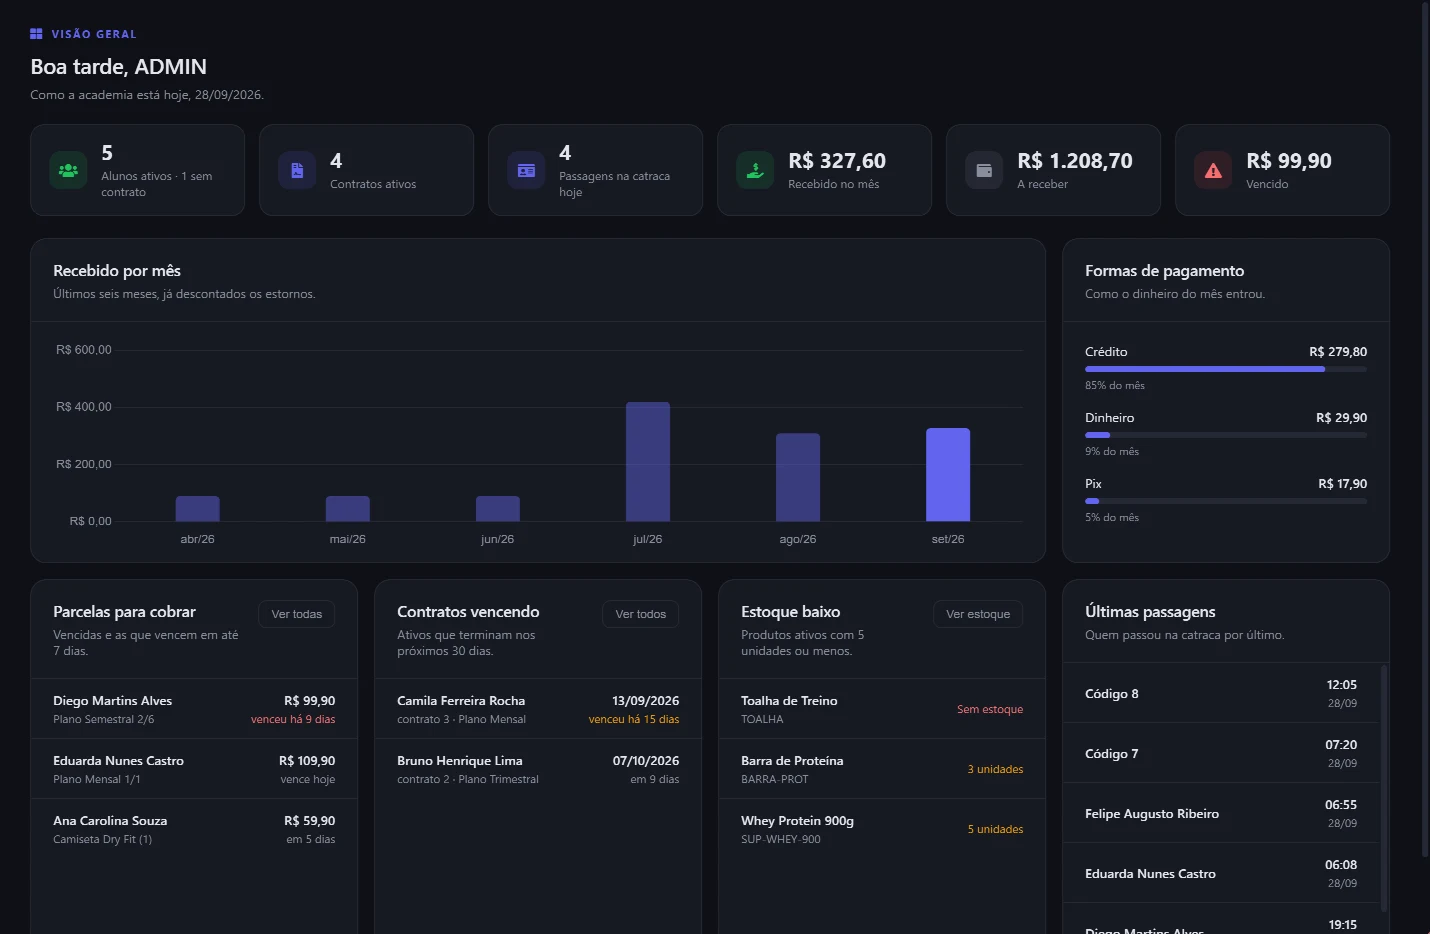Click the R$ 327,60 Recebido no mês value
Image resolution: width=1430 pixels, height=934 pixels.
837,161
